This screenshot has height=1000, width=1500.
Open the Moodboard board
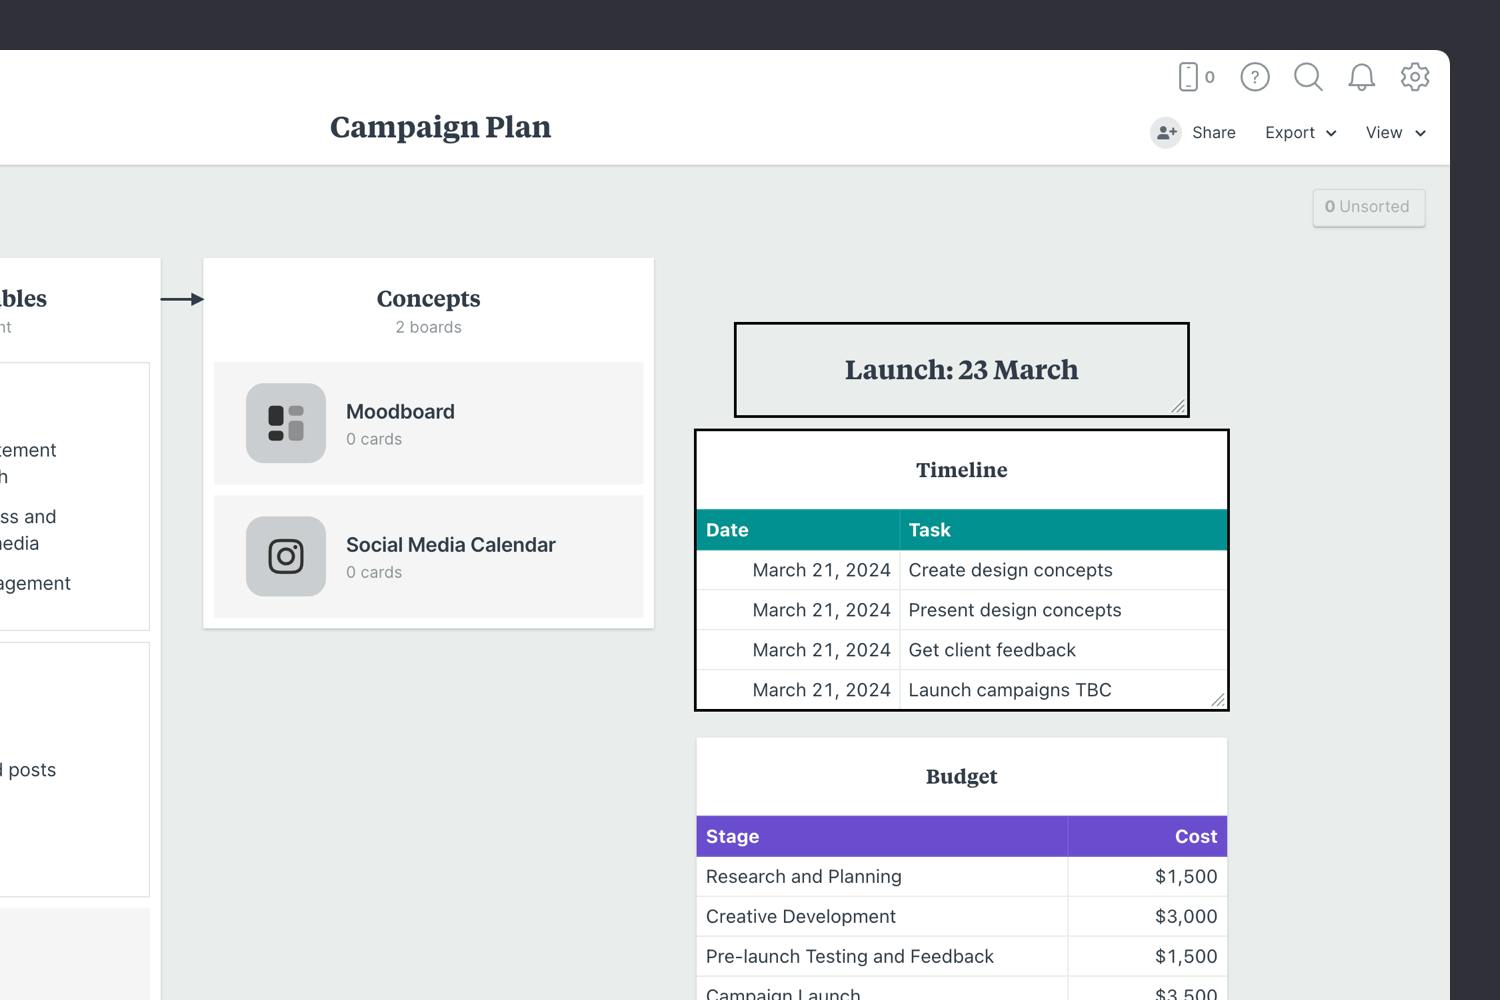(x=400, y=411)
